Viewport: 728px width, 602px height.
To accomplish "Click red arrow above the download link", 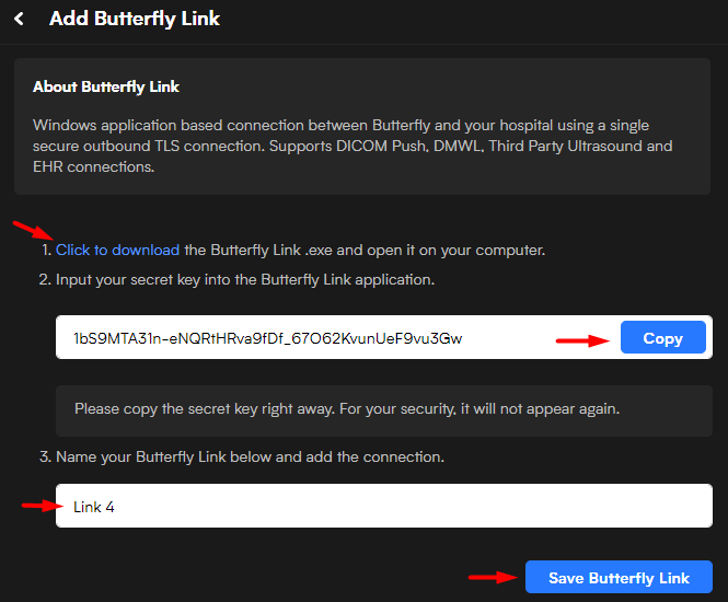I will (x=33, y=230).
